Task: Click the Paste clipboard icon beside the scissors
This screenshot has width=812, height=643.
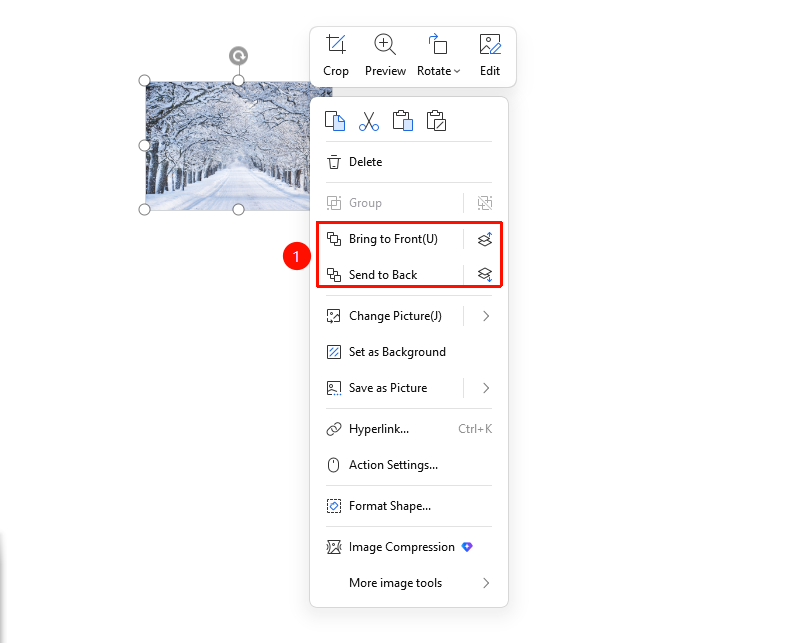Action: click(402, 121)
